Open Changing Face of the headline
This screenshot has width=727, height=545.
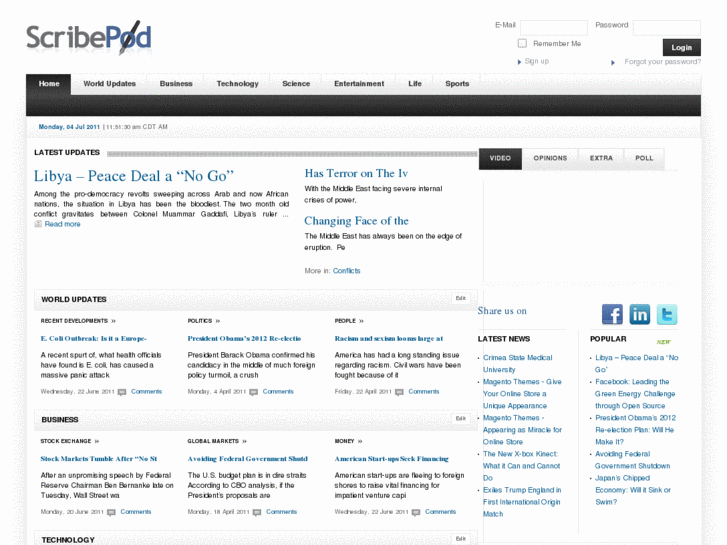click(356, 221)
